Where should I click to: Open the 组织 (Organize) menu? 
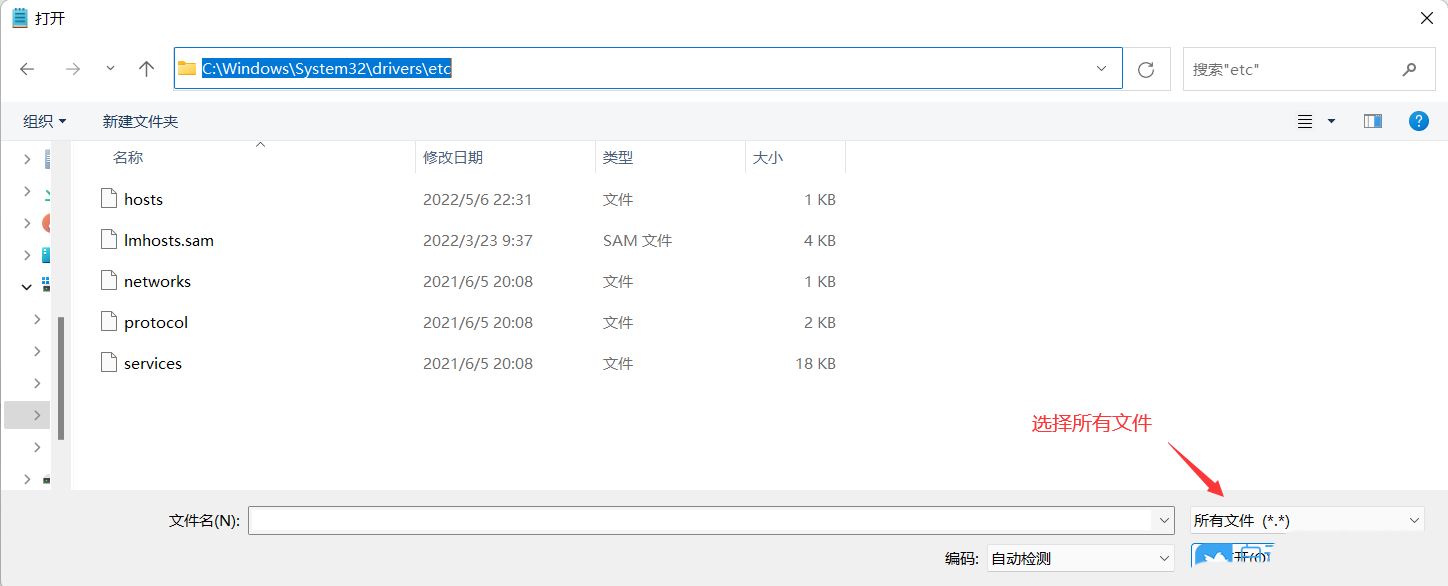44,120
